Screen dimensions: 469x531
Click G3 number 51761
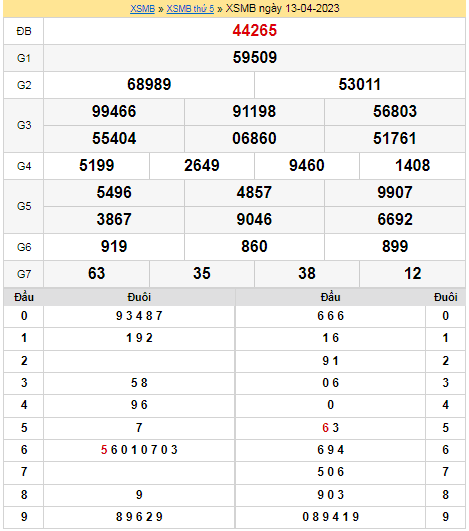(395, 139)
